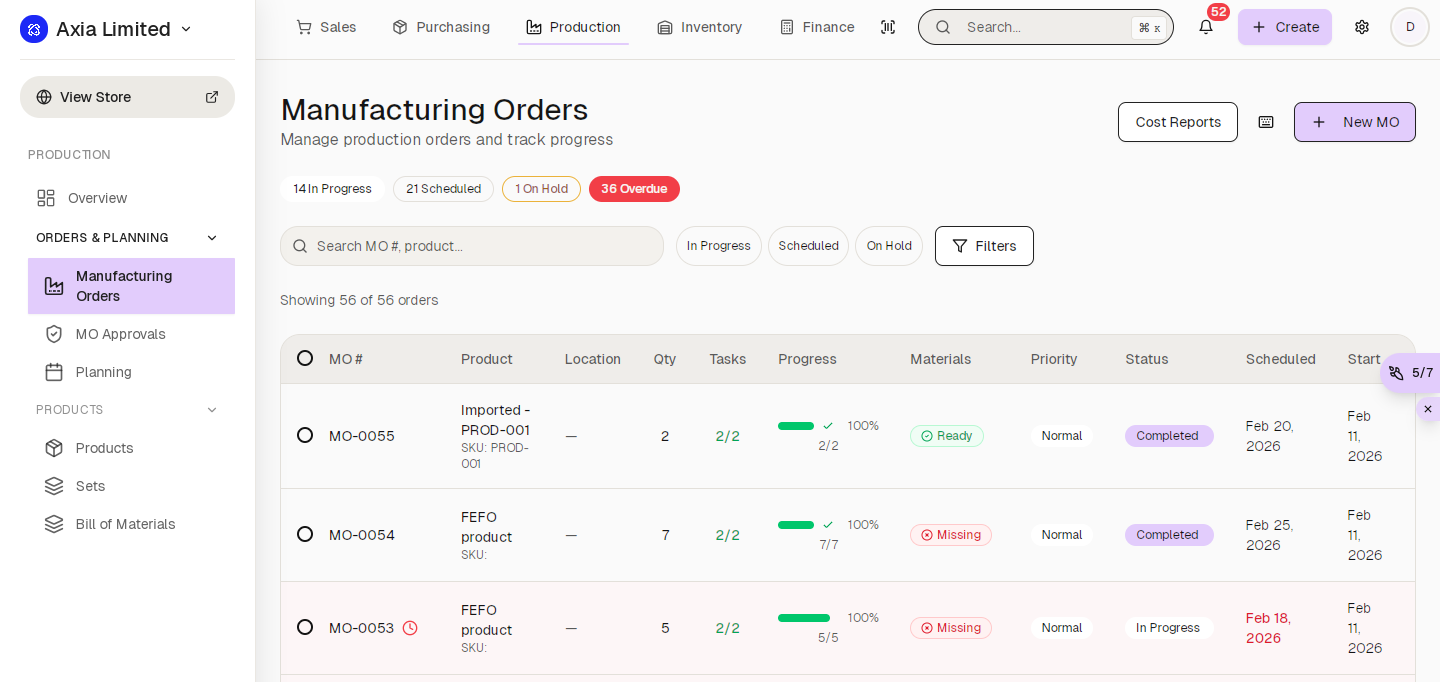Screen dimensions: 1440x682
Task: Open settings gear icon
Action: (1362, 27)
